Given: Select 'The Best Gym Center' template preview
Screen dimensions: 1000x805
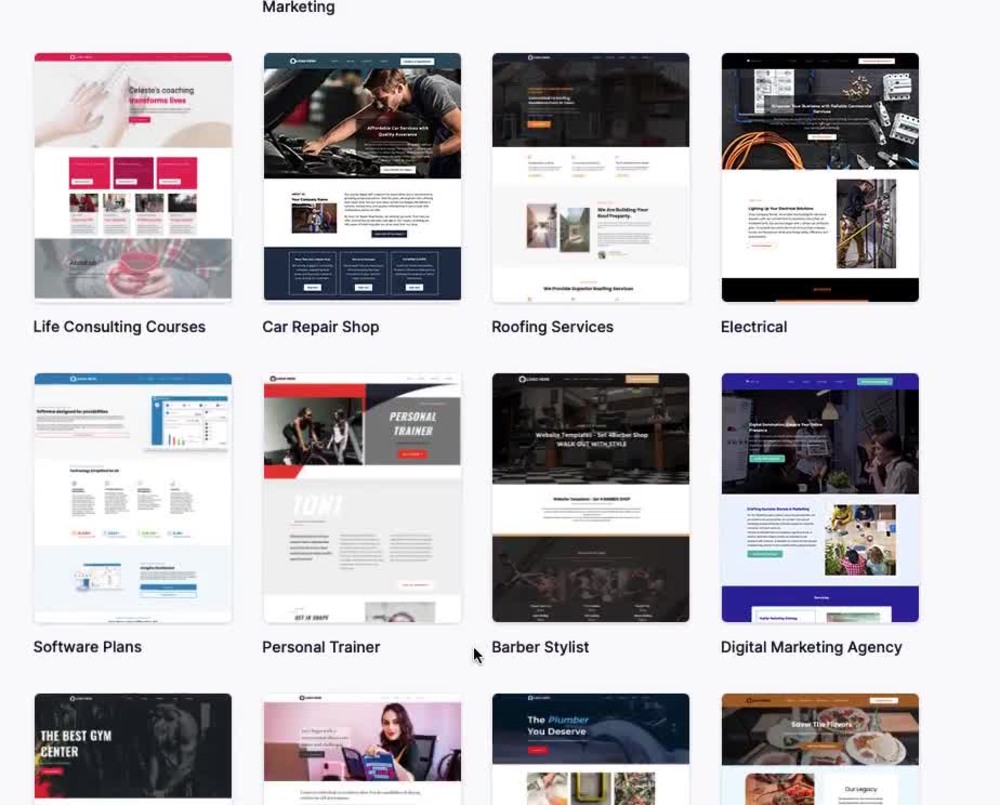Looking at the screenshot, I should (x=133, y=749).
